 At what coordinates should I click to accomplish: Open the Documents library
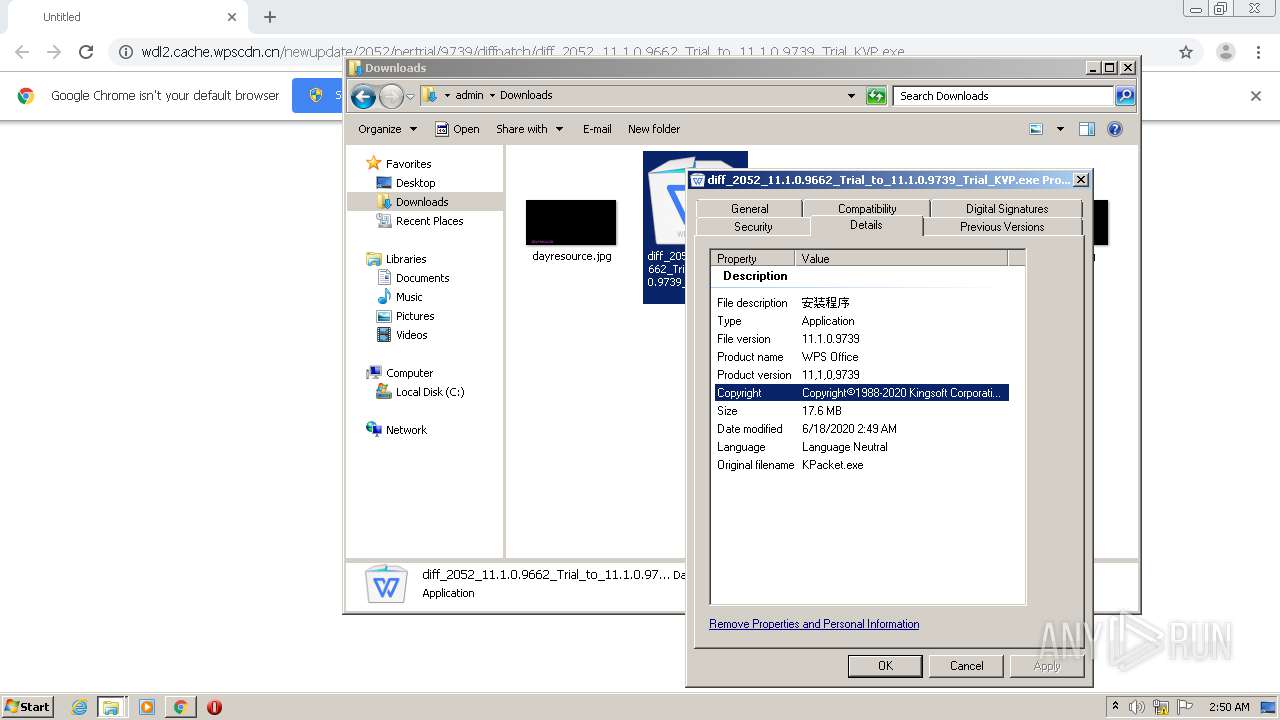click(x=422, y=278)
